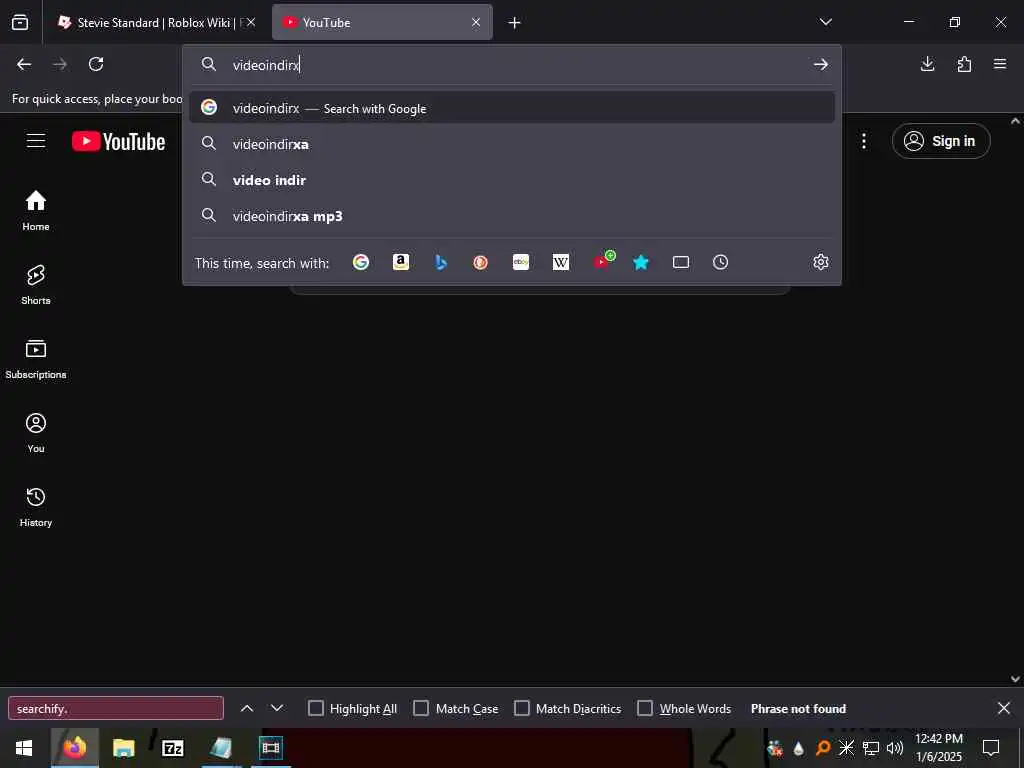Screen dimensions: 1024x768
Task: Open the list all tabs dropdown
Action: point(825,22)
